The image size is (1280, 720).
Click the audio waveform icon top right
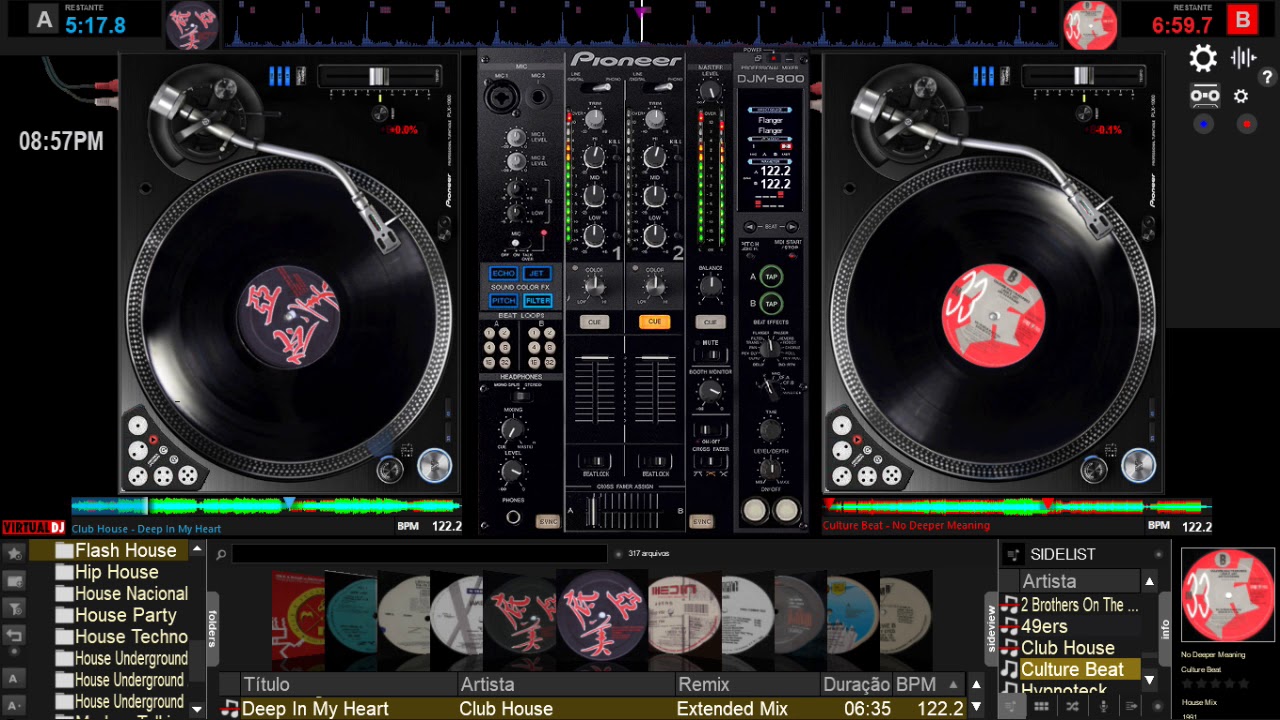coord(1244,57)
